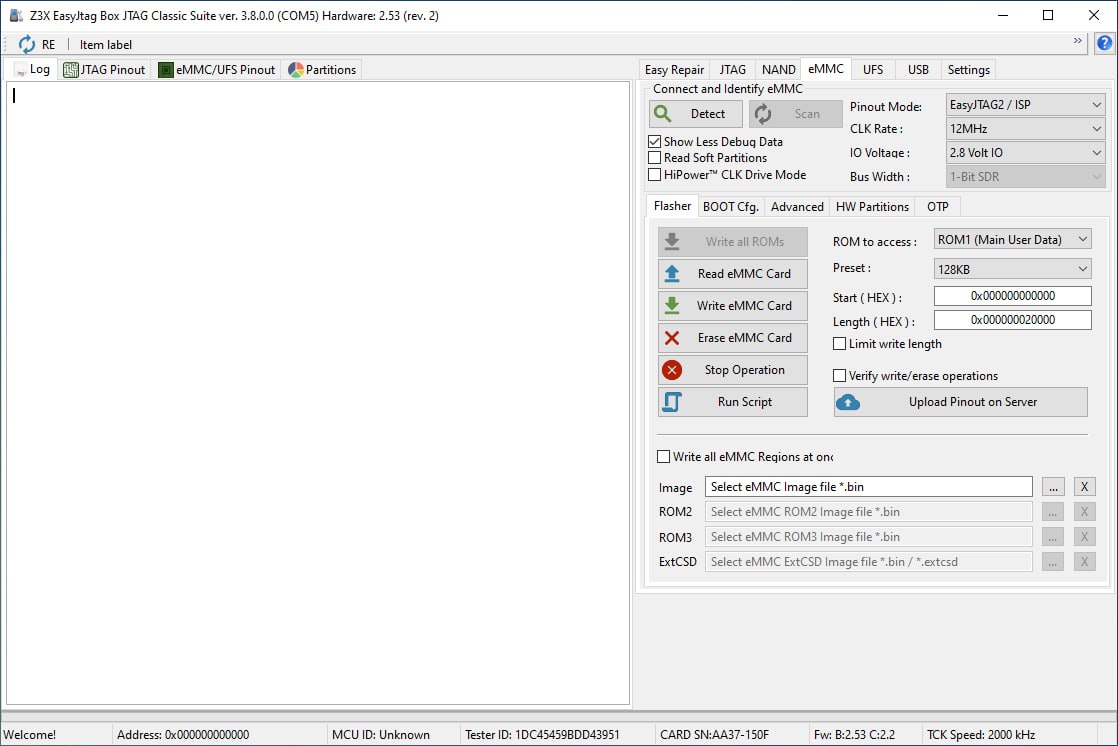Click the eMMC Image file path field

click(868, 487)
